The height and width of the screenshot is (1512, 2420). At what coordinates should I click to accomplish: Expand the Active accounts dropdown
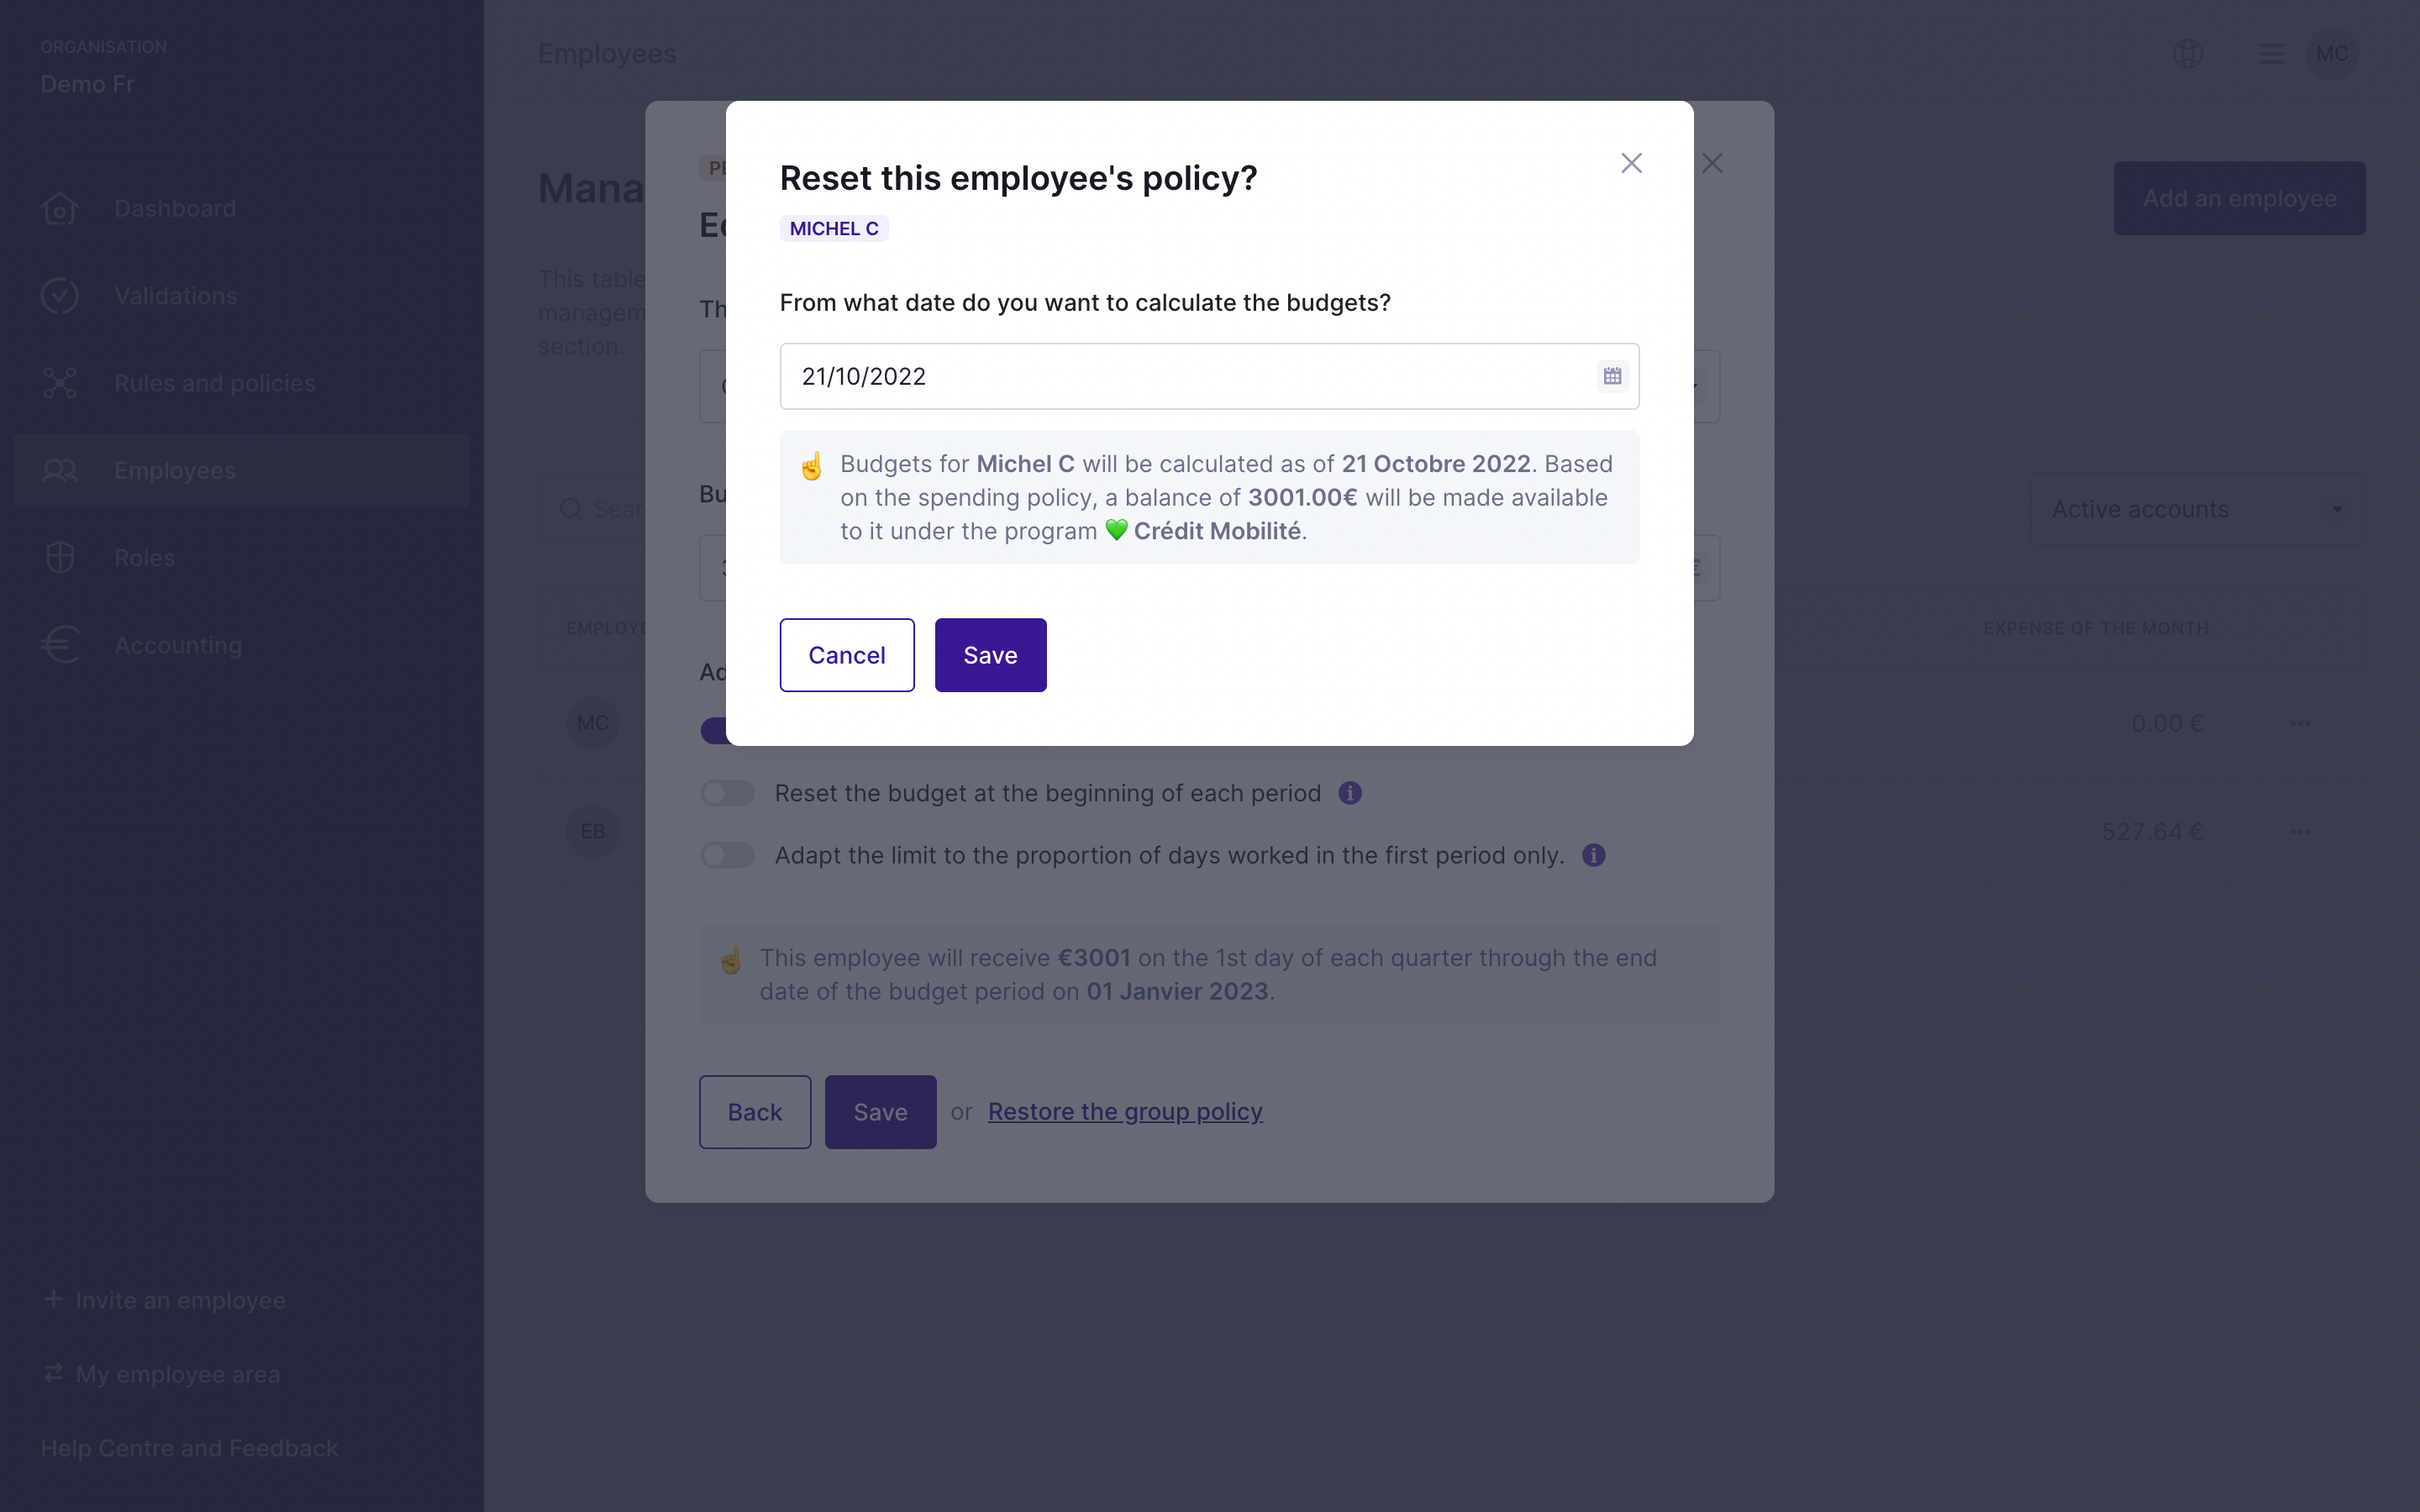click(2197, 510)
